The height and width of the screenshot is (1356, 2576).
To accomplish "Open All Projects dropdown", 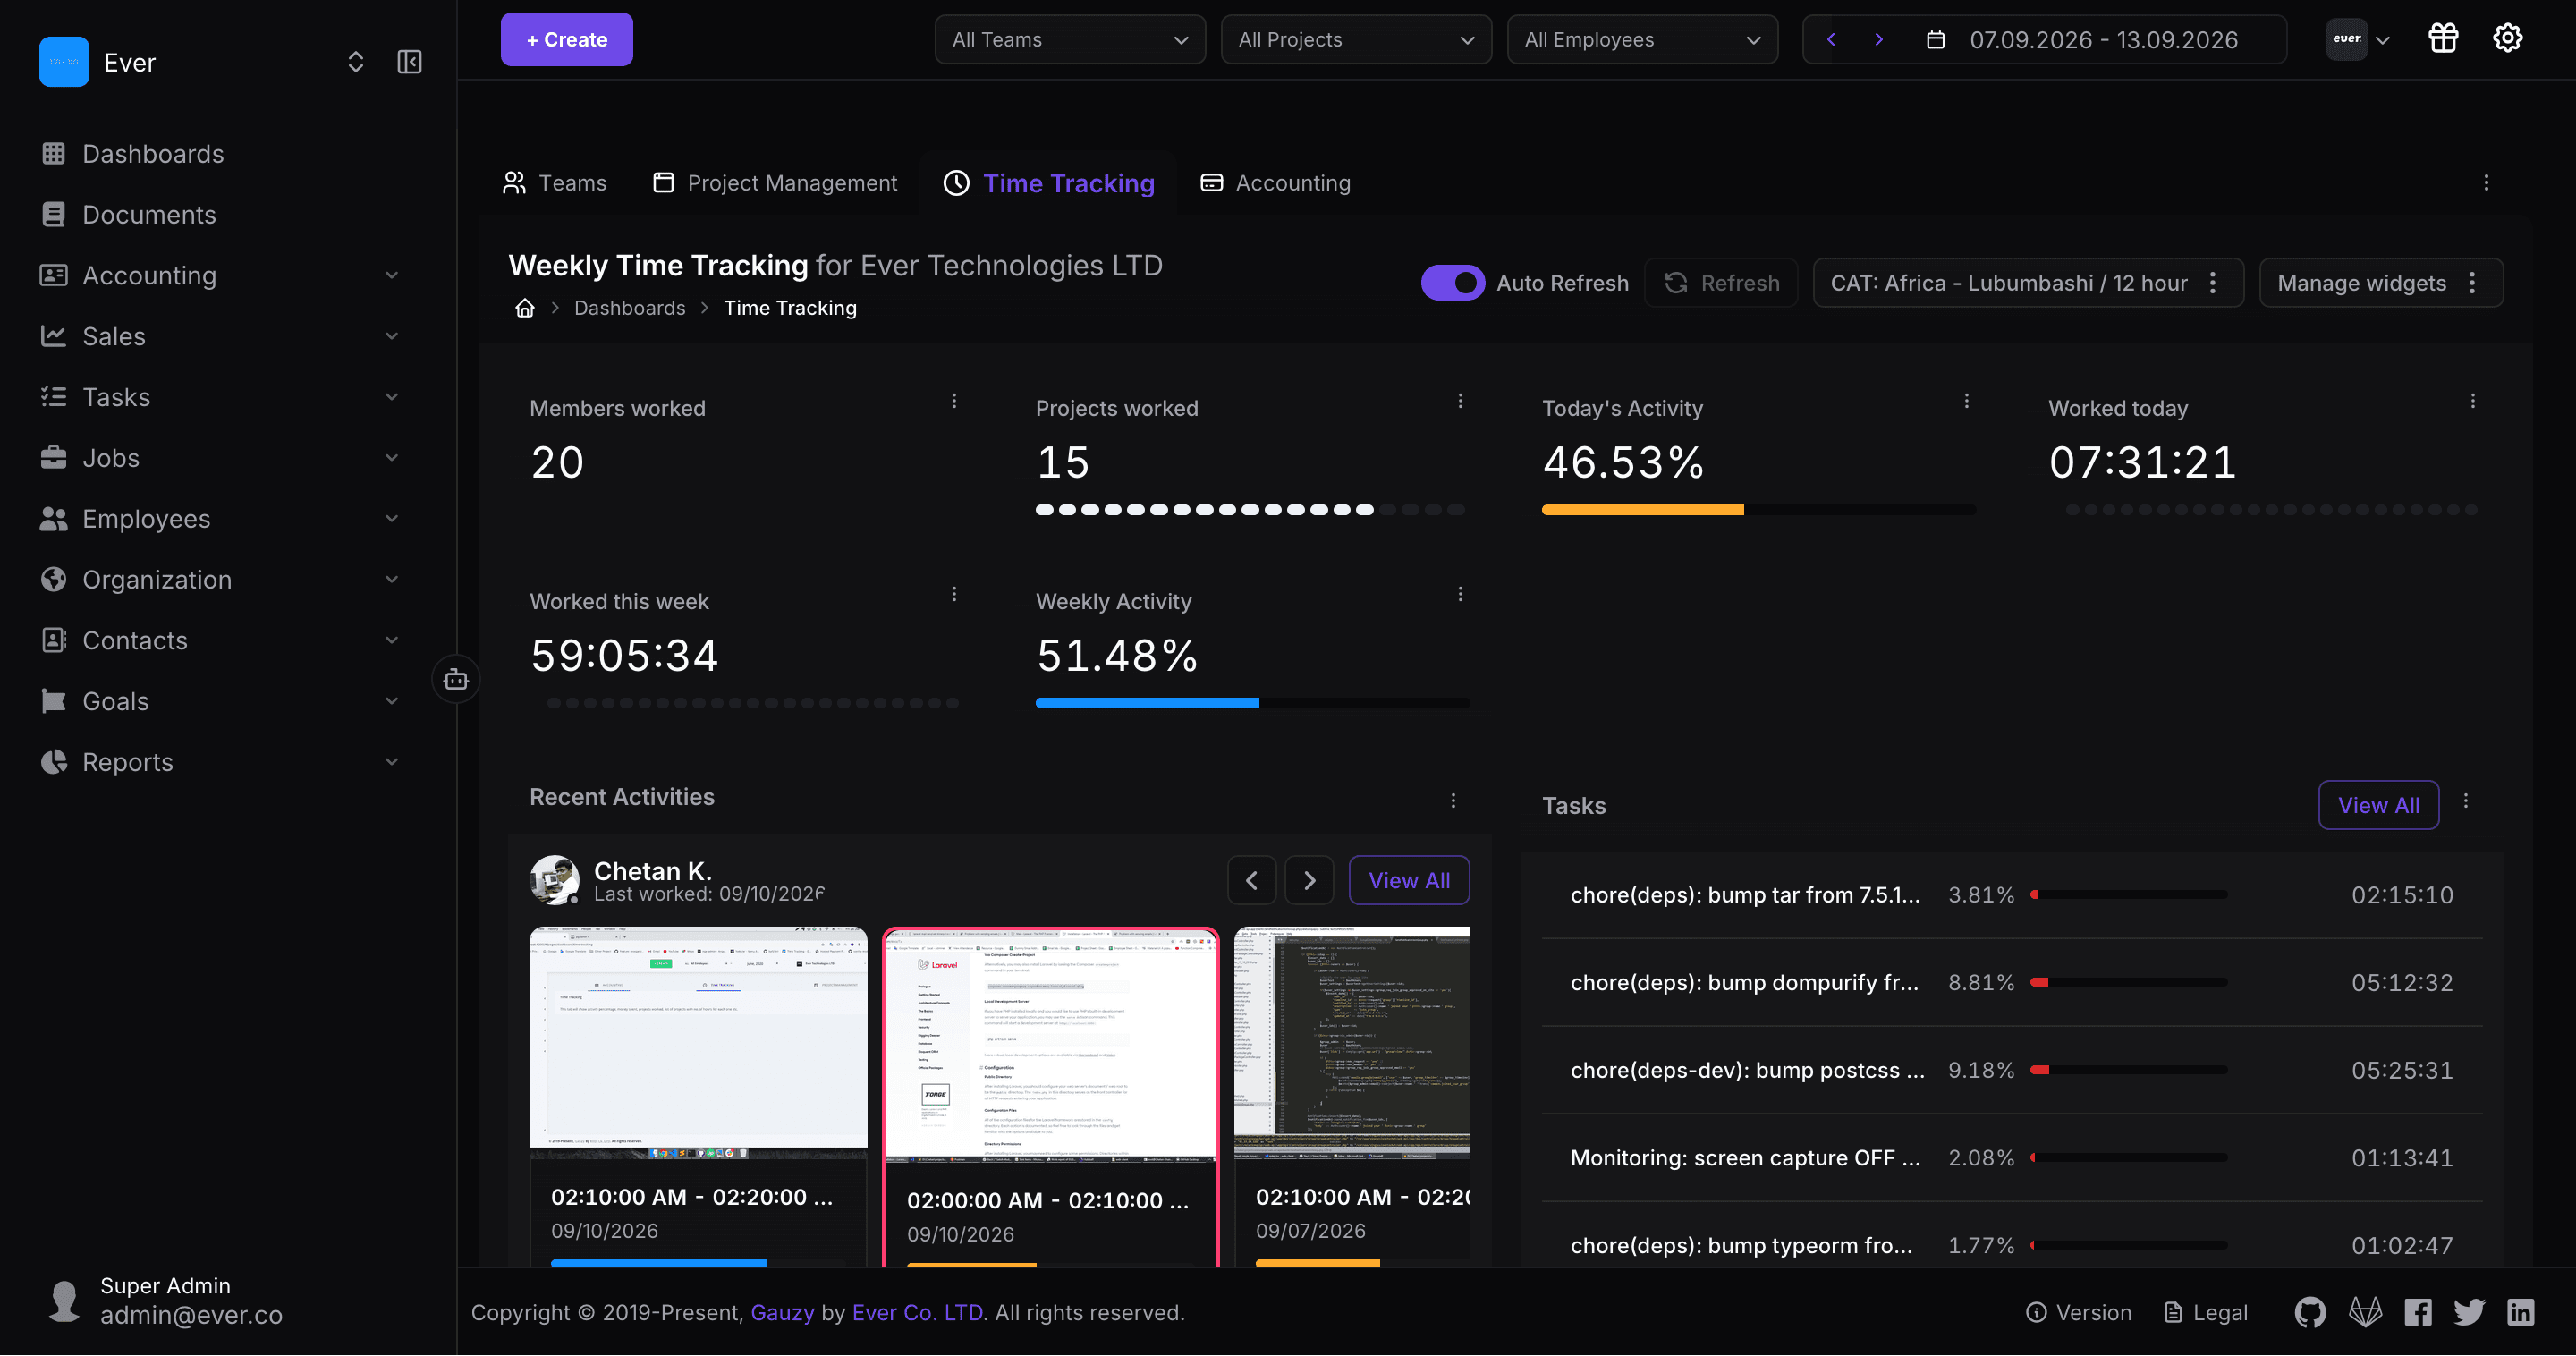I will click(1356, 40).
